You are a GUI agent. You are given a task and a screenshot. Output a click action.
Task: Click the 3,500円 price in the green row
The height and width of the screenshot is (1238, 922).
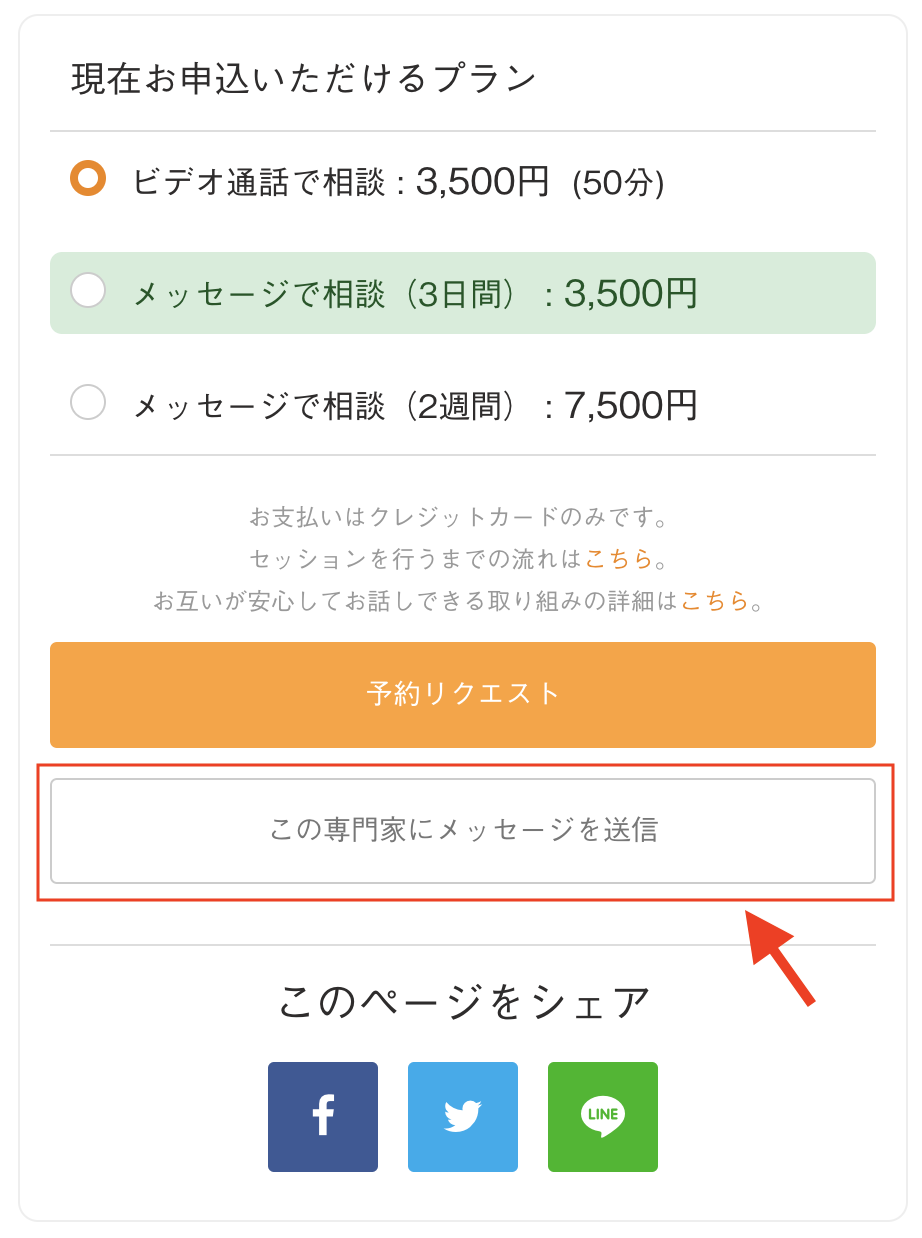pyautogui.click(x=630, y=293)
